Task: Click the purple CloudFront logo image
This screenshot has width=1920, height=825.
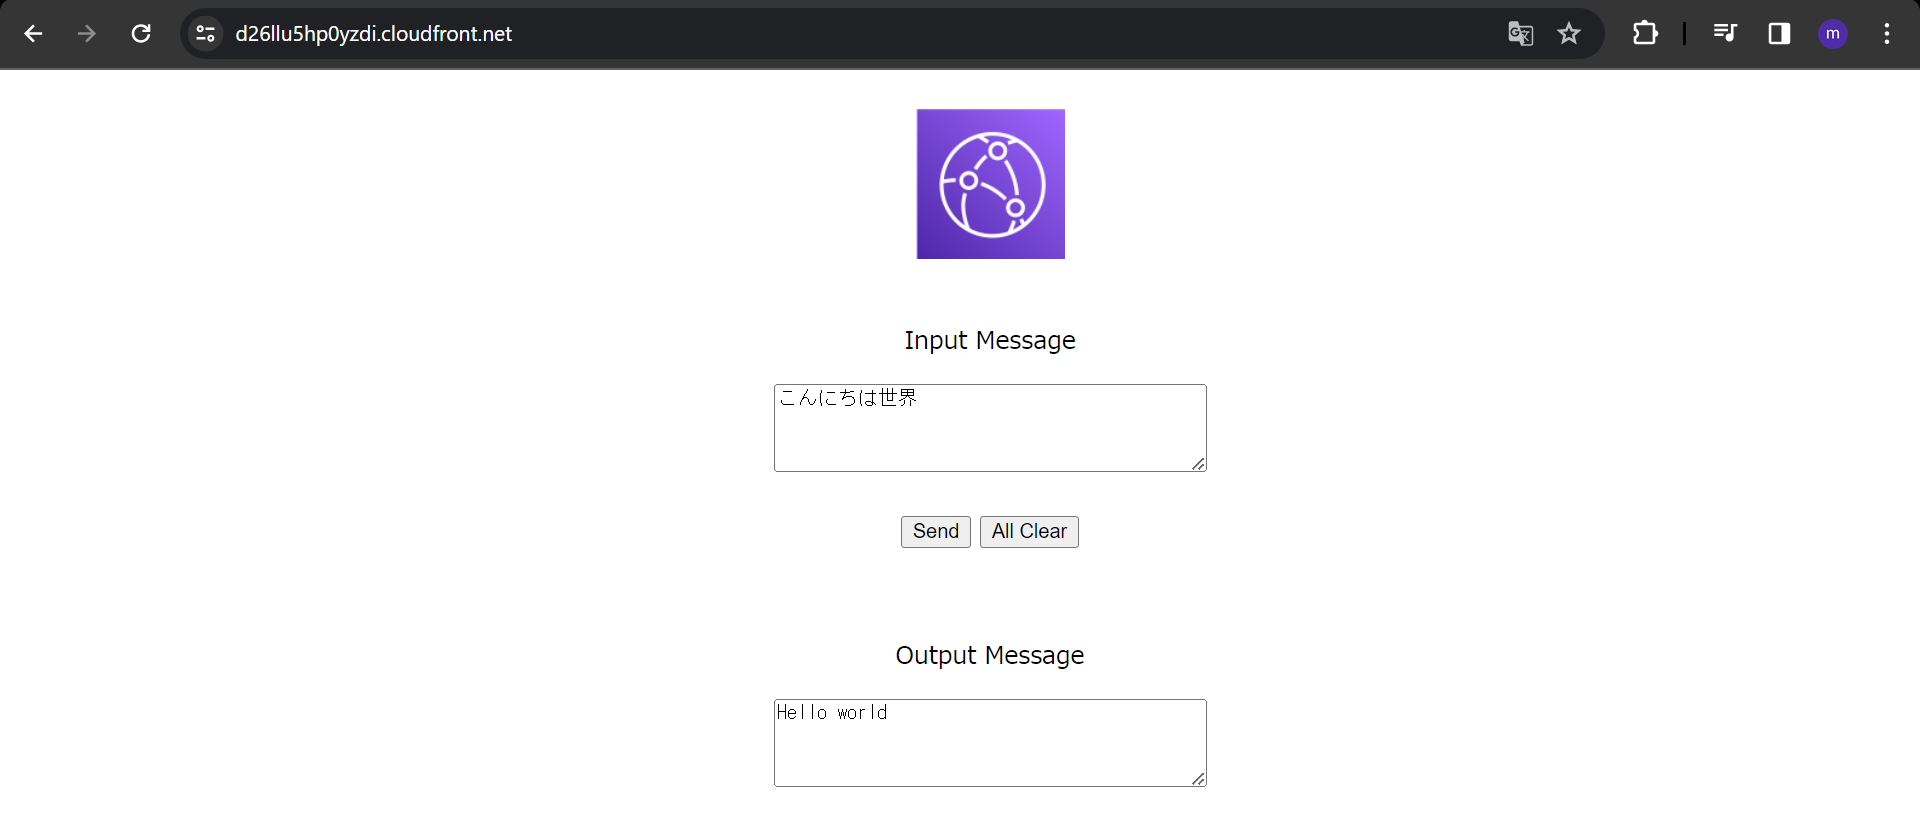Action: (991, 184)
